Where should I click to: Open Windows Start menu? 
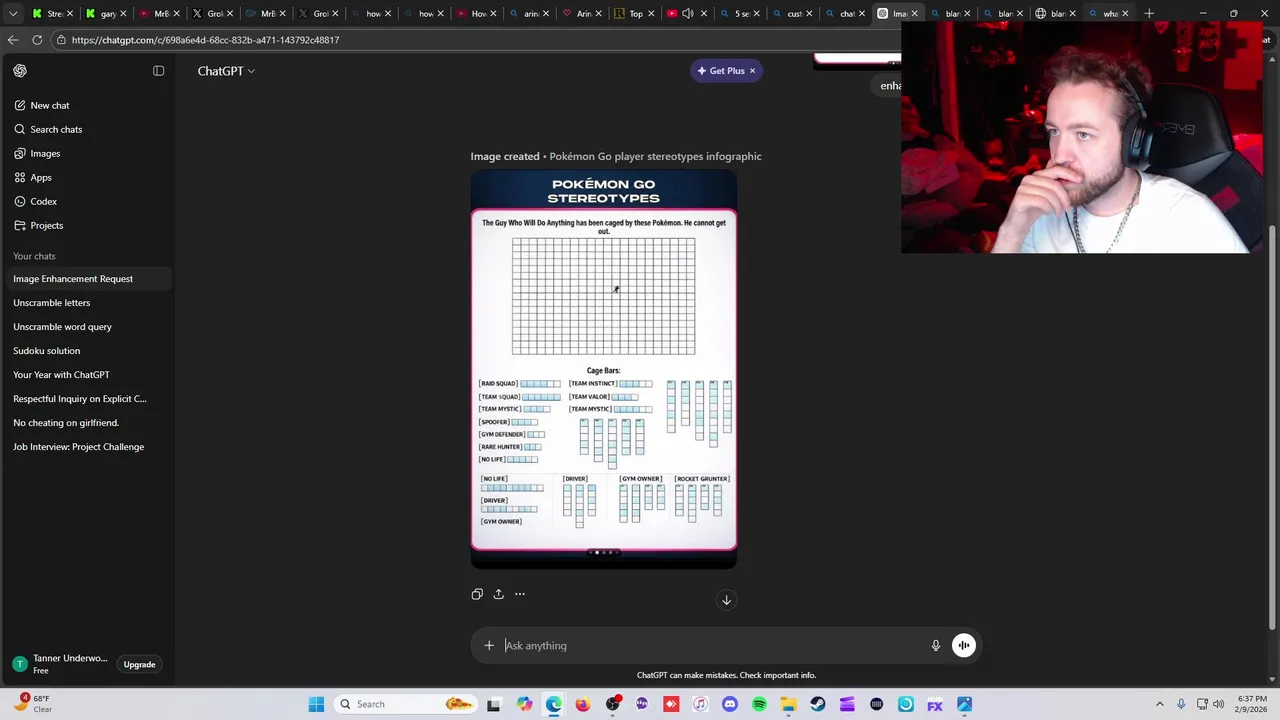point(316,704)
